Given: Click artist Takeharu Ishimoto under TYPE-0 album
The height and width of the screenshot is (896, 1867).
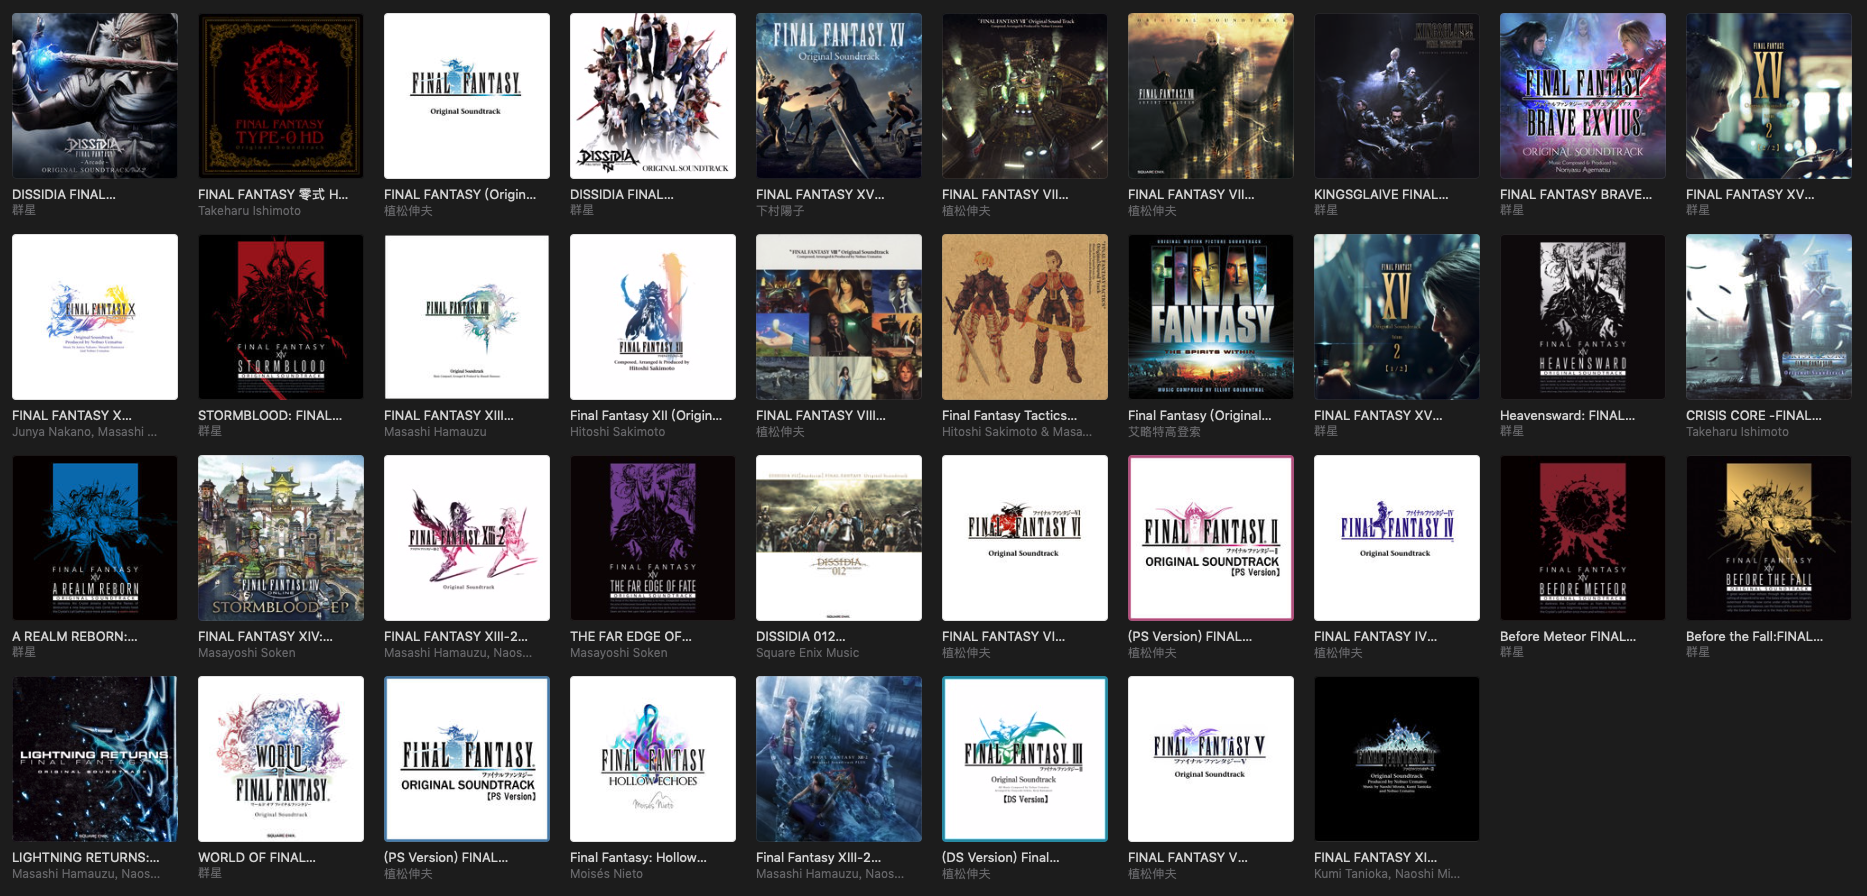Looking at the screenshot, I should tap(249, 211).
